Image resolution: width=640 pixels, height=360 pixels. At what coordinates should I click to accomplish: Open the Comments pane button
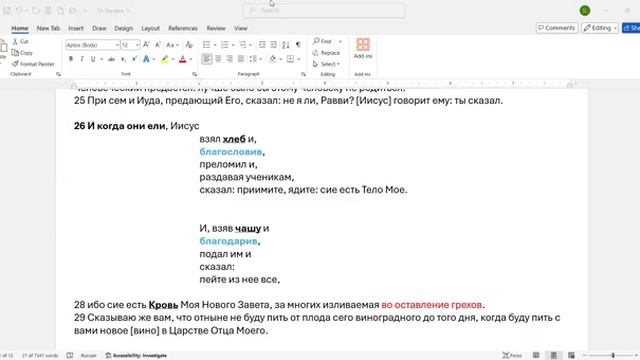[557, 28]
